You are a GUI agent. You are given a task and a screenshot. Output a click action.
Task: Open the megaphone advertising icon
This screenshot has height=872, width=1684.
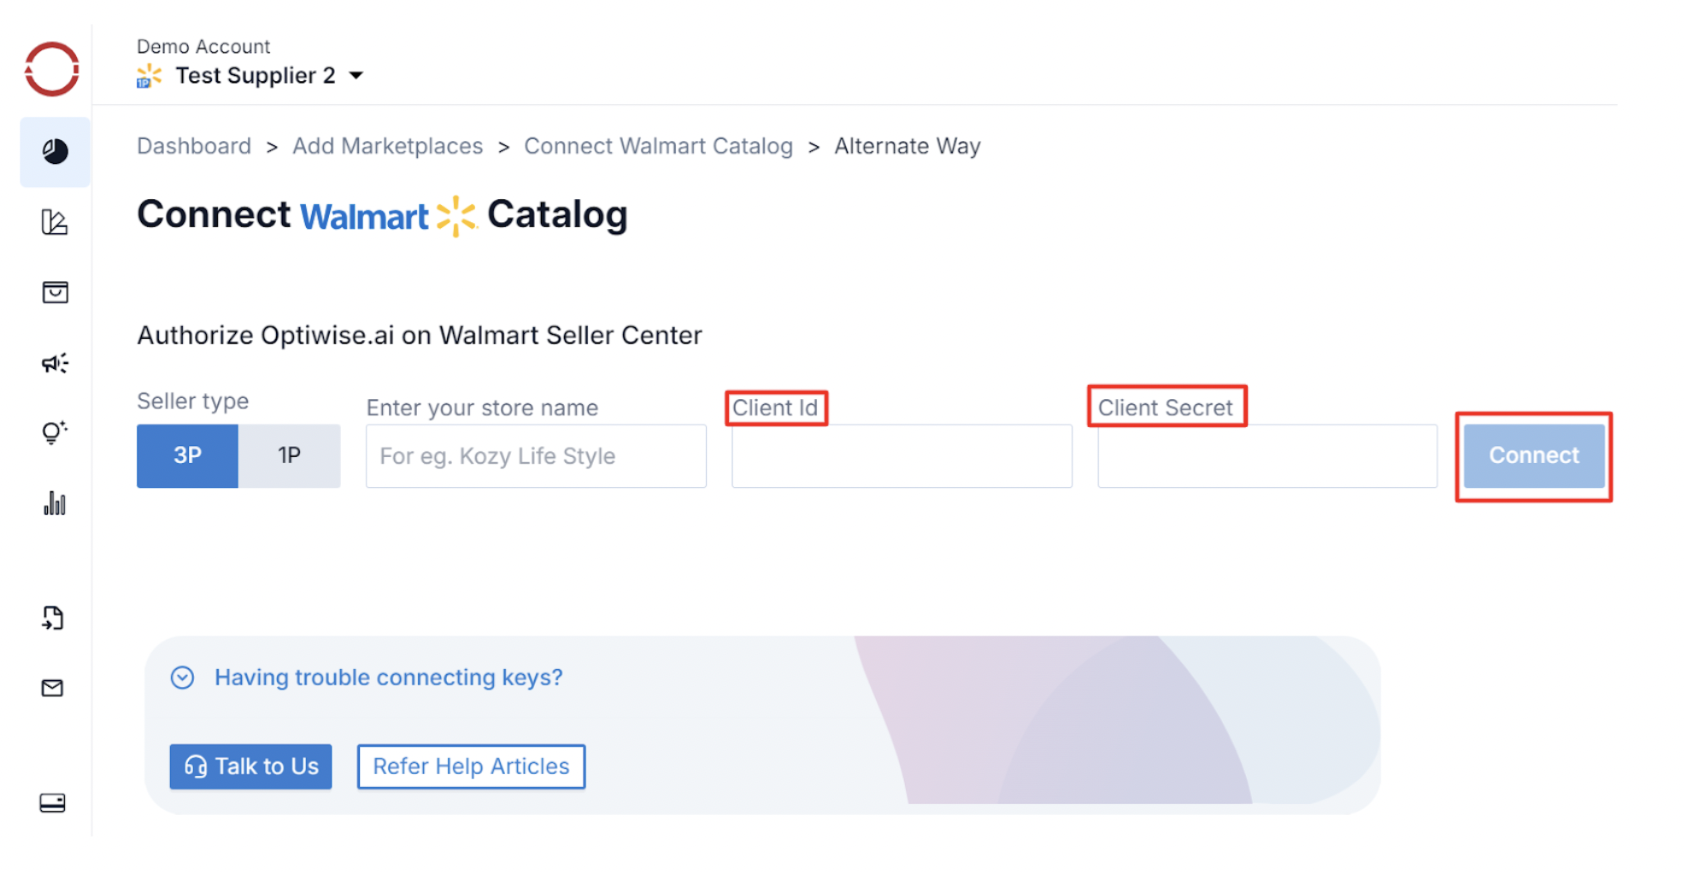pyautogui.click(x=55, y=363)
